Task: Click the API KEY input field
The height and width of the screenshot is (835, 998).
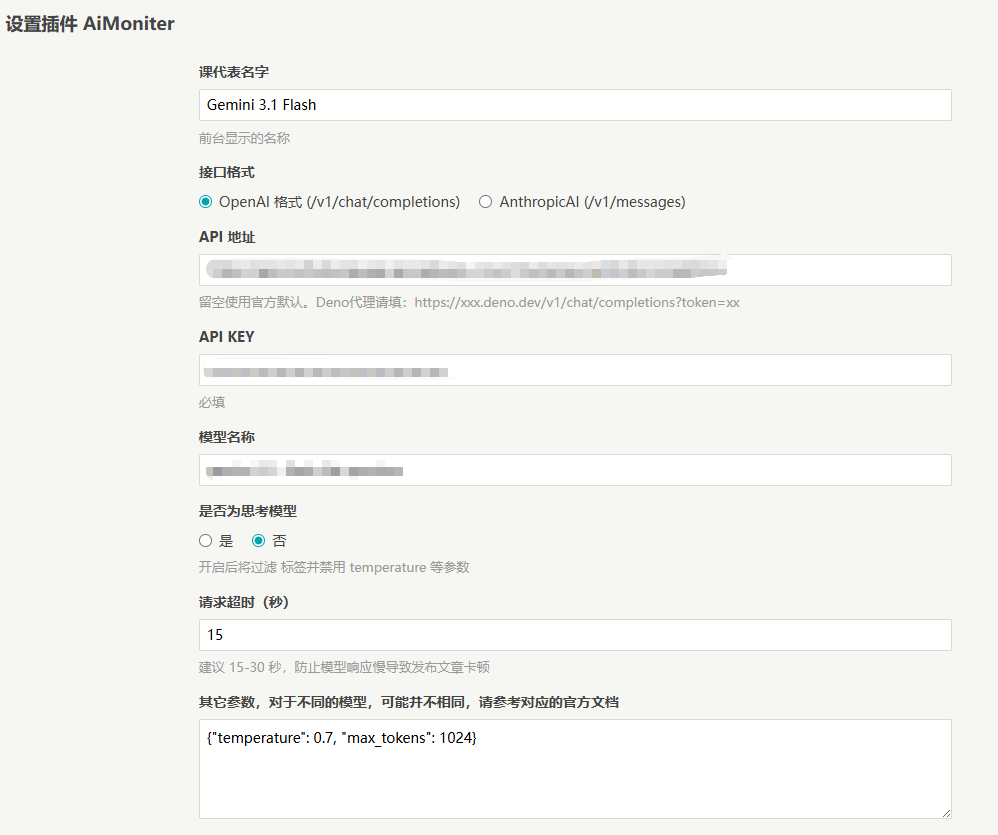Action: click(x=575, y=370)
